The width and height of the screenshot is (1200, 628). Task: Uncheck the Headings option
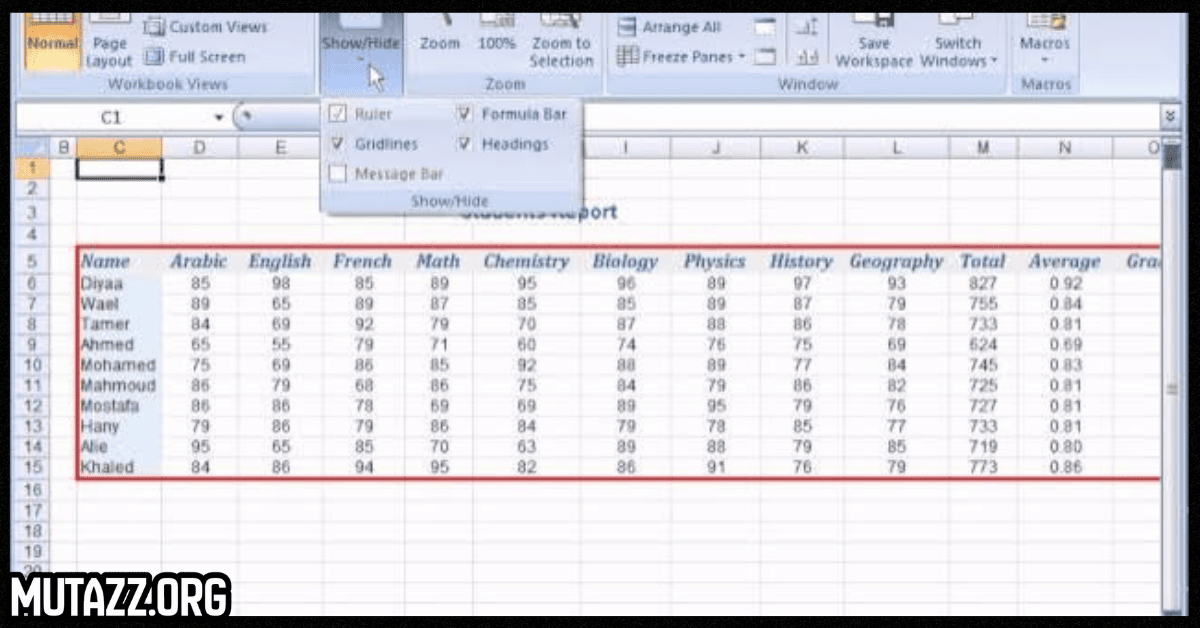pos(464,143)
